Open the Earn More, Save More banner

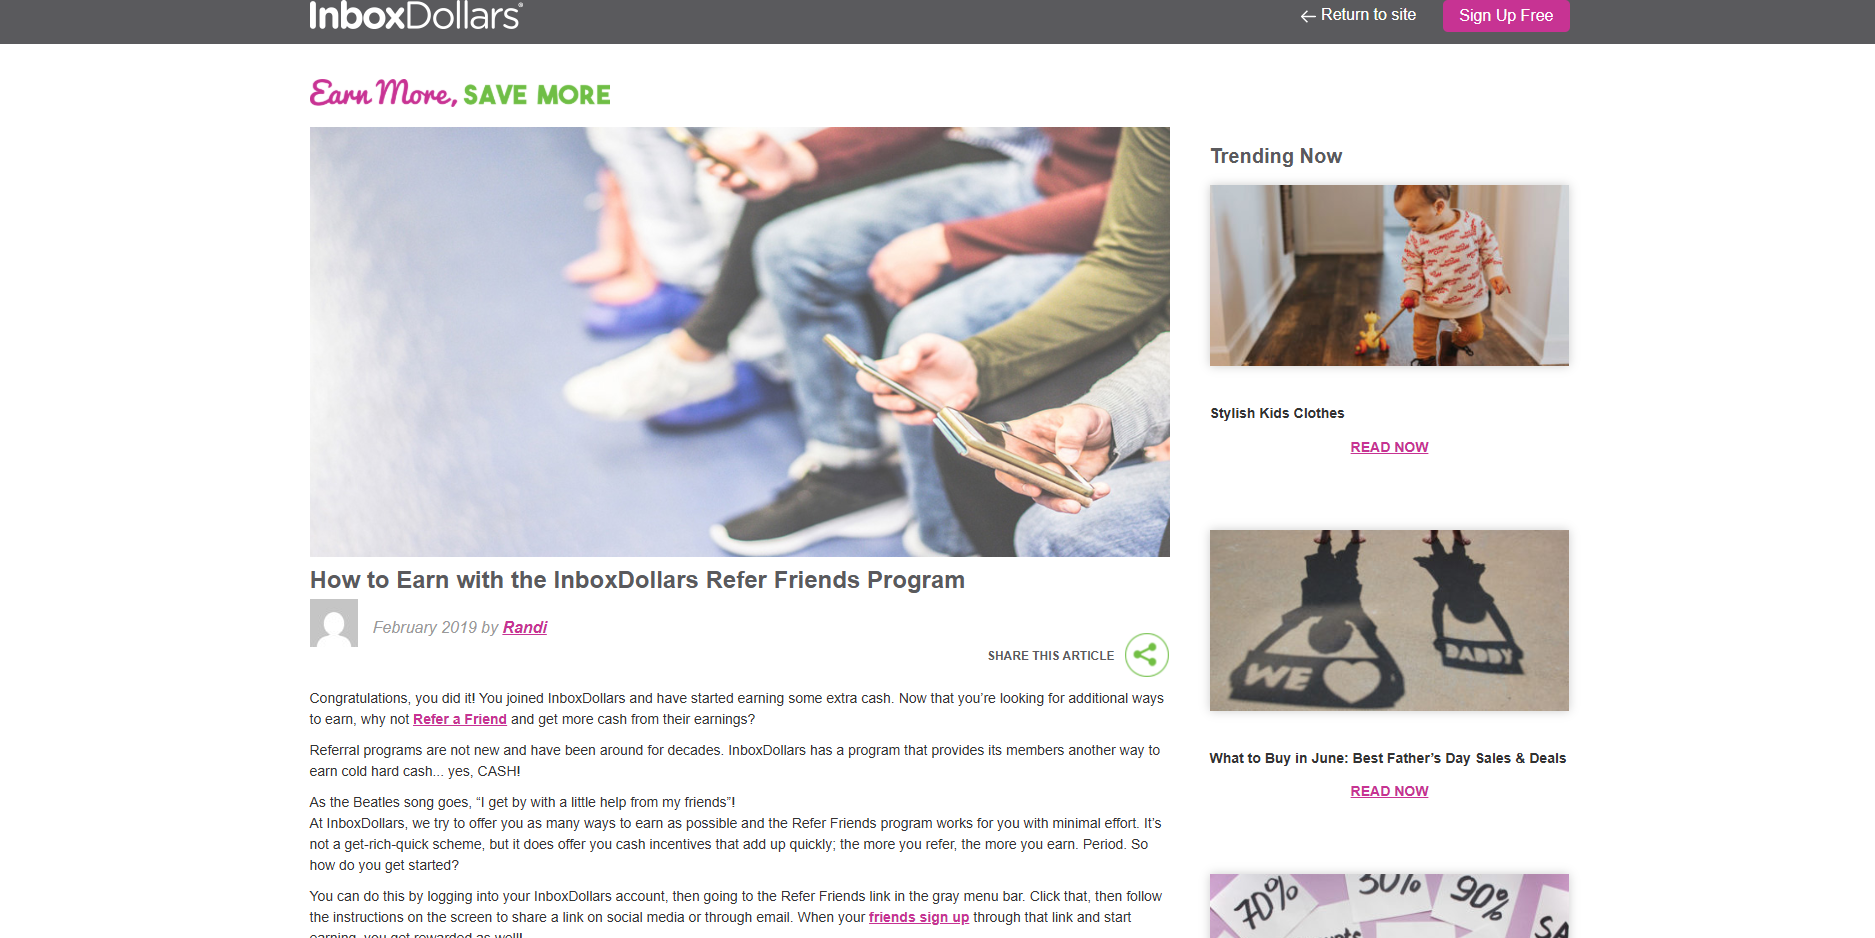pos(460,93)
